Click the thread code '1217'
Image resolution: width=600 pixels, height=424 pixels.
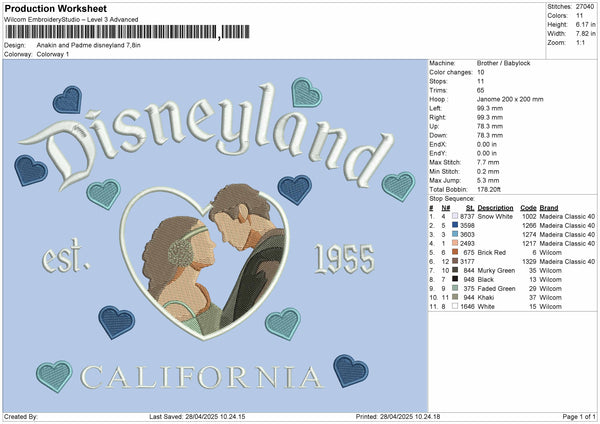click(529, 243)
